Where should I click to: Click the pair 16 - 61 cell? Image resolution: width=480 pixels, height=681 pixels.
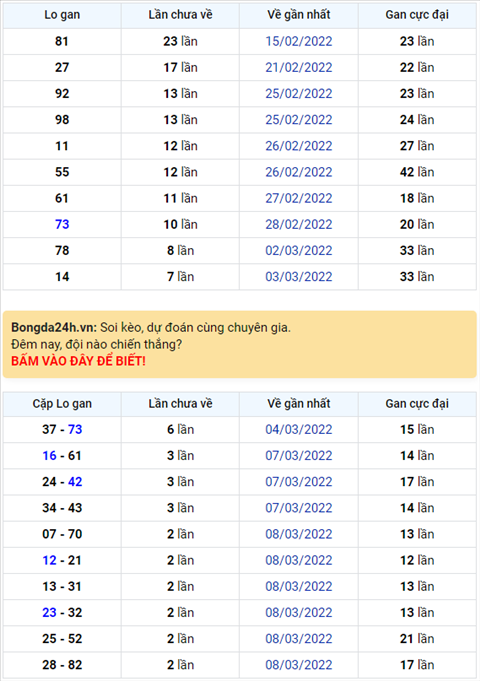pos(62,456)
